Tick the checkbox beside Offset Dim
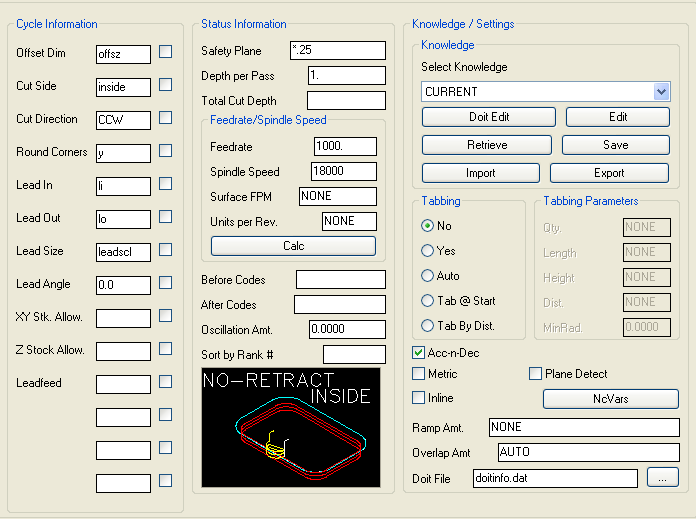This screenshot has width=696, height=519. tap(166, 52)
